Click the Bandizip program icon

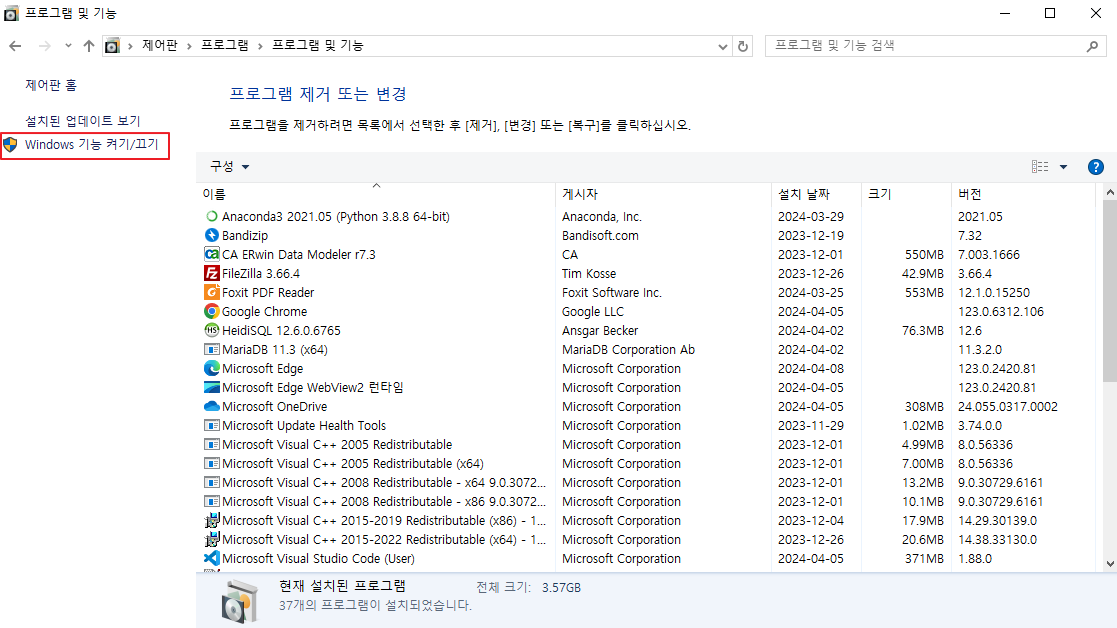tap(212, 235)
